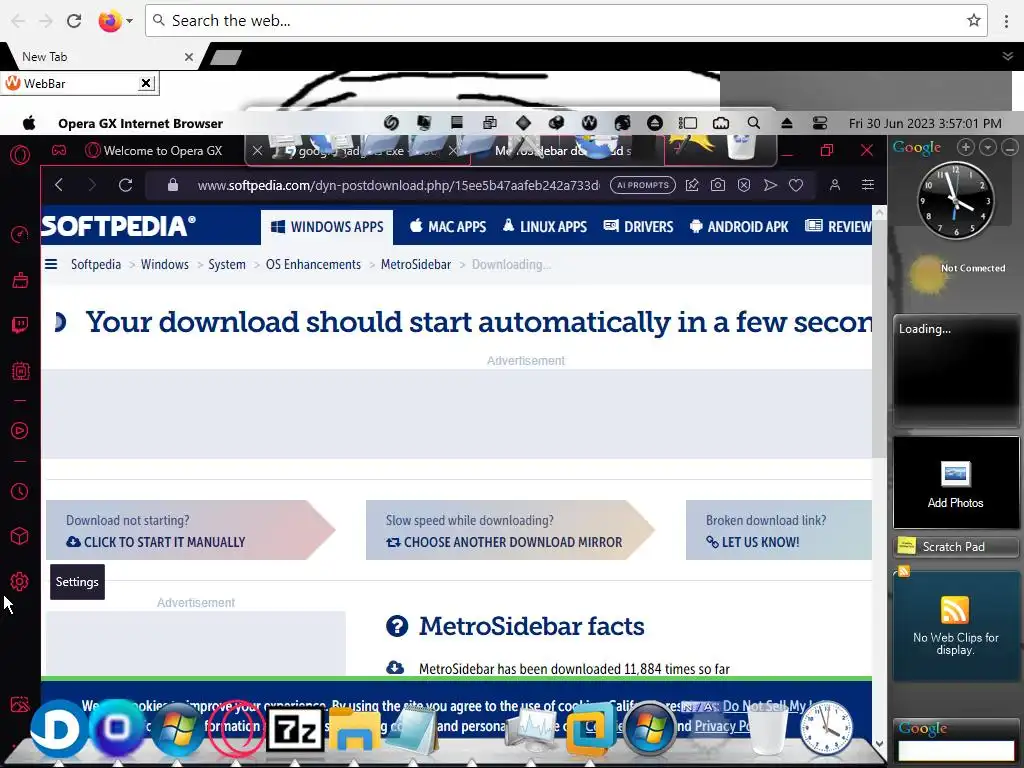Screen dimensions: 1024x768
Task: Click CLICK TO START IT MANUALLY link
Action: [156, 542]
